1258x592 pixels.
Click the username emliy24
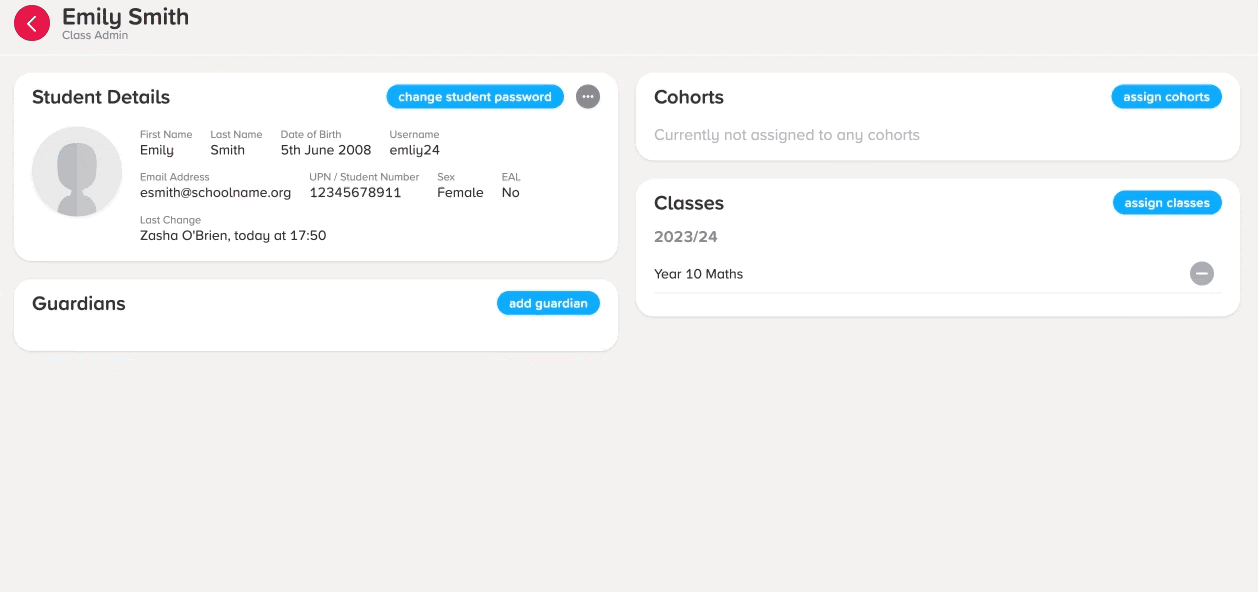[x=414, y=150]
